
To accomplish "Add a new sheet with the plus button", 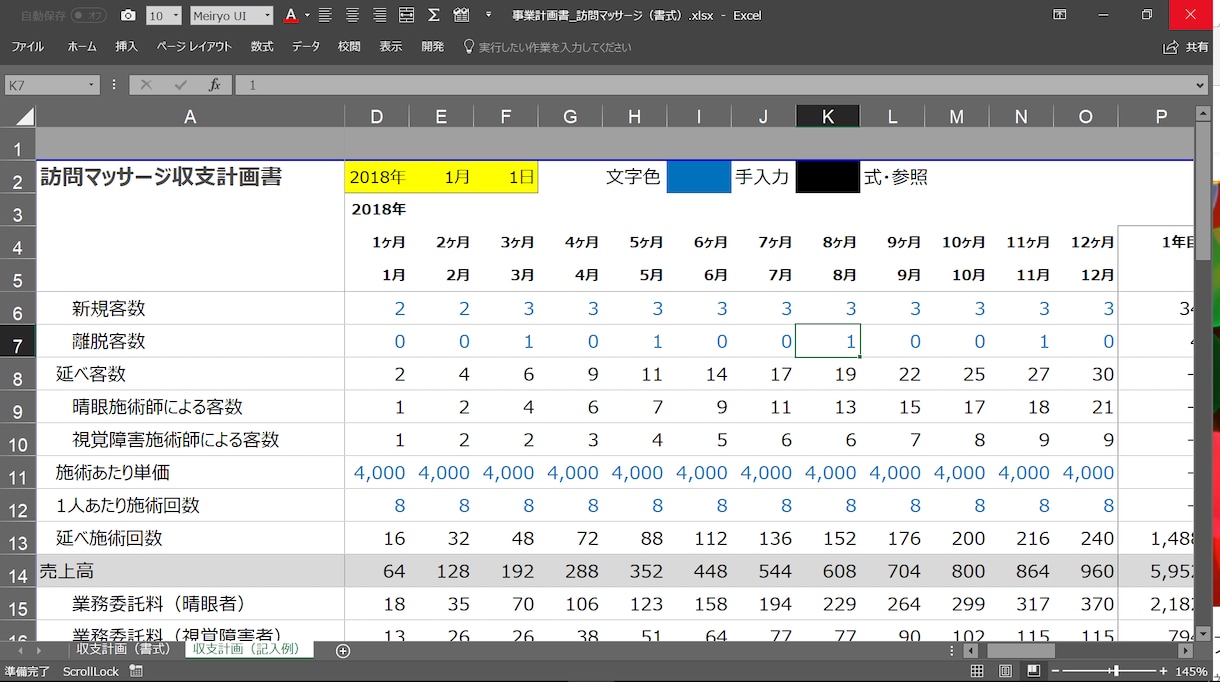I will [343, 651].
